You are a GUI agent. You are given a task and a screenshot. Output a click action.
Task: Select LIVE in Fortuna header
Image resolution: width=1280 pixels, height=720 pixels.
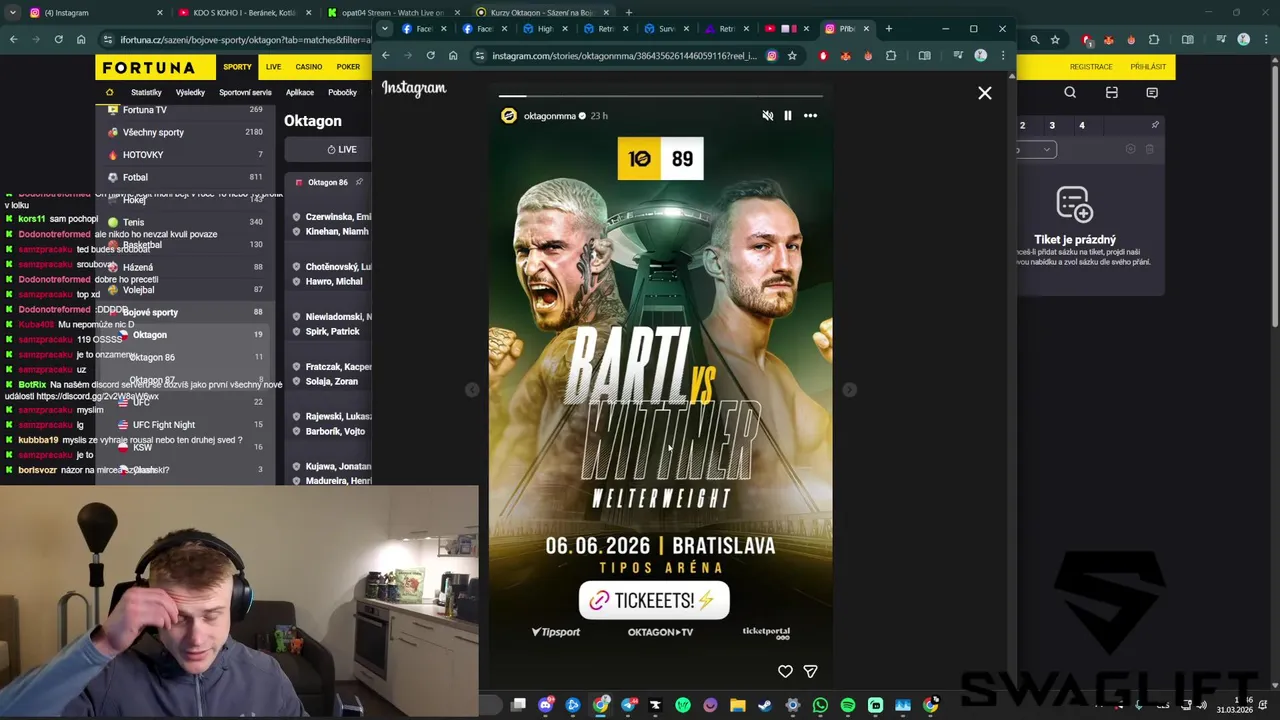[x=273, y=67]
